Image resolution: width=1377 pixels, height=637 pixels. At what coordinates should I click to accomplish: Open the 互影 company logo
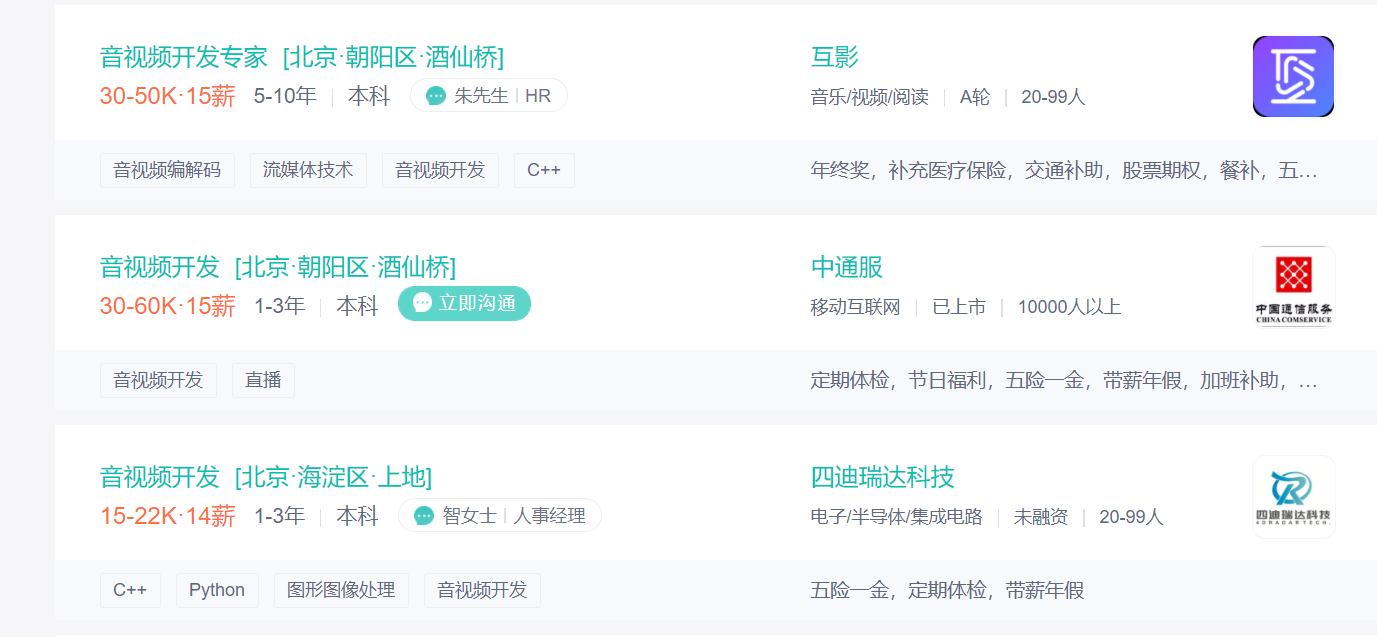(x=1293, y=77)
